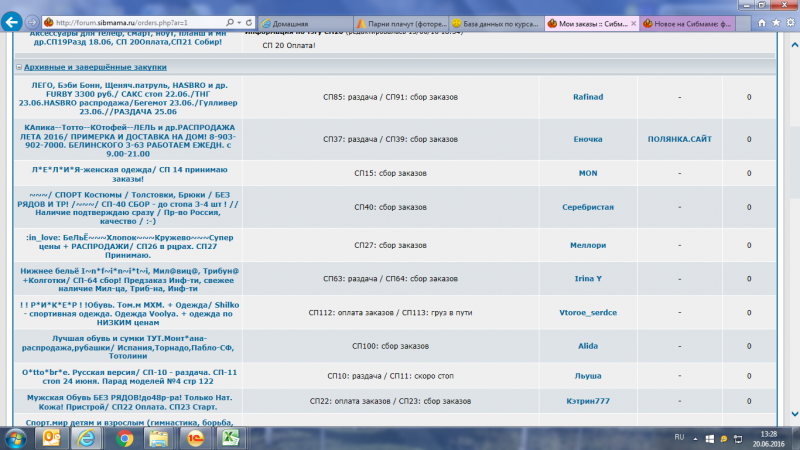Collapse Архивные и завершённые закупки section
800x450 pixels.
tap(19, 67)
